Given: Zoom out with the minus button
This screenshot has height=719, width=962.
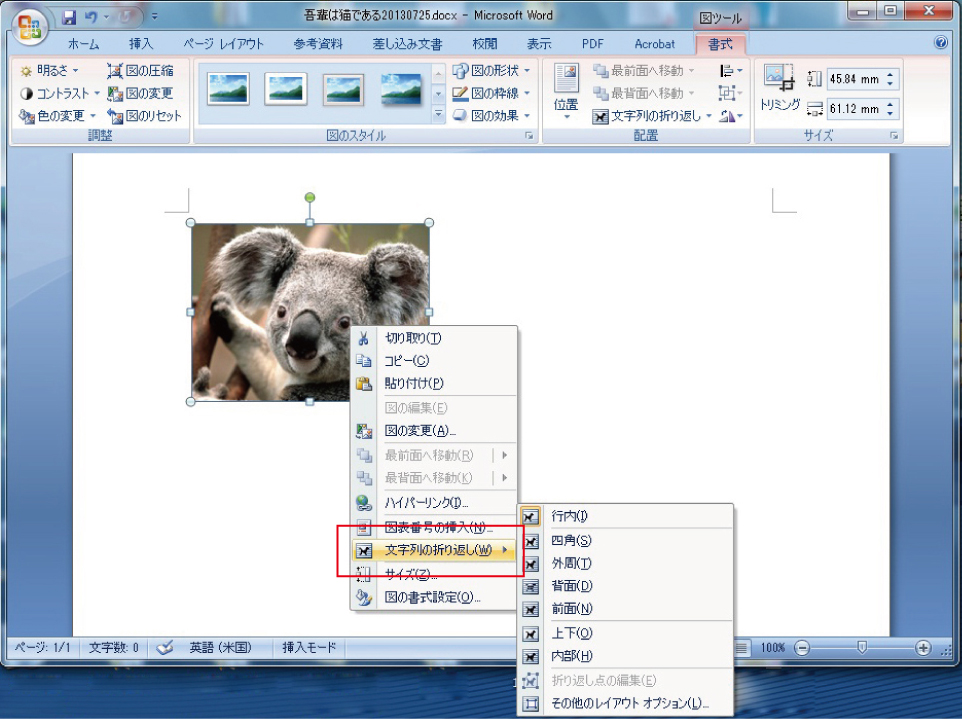Looking at the screenshot, I should (x=802, y=648).
